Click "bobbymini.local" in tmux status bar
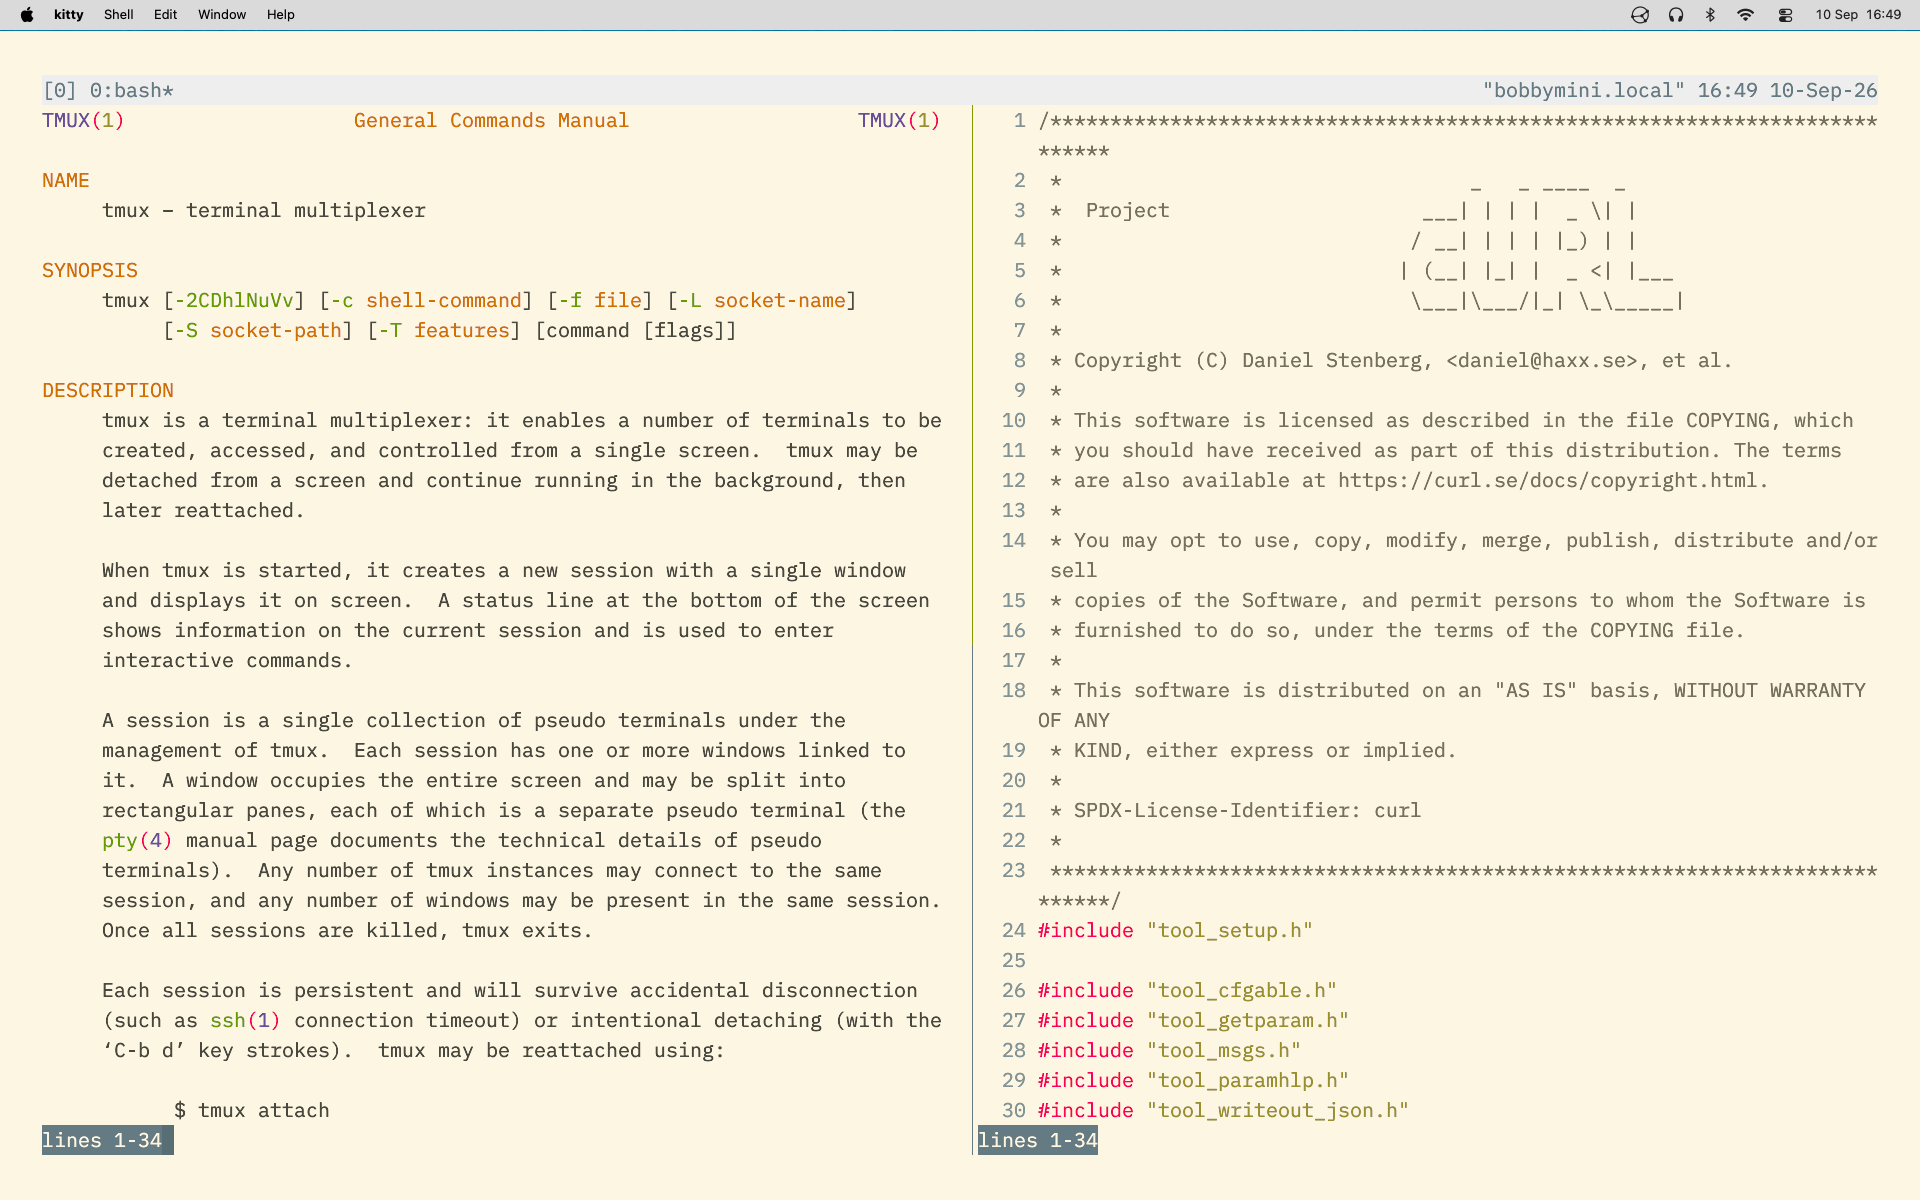The width and height of the screenshot is (1920, 1200). tap(1584, 91)
